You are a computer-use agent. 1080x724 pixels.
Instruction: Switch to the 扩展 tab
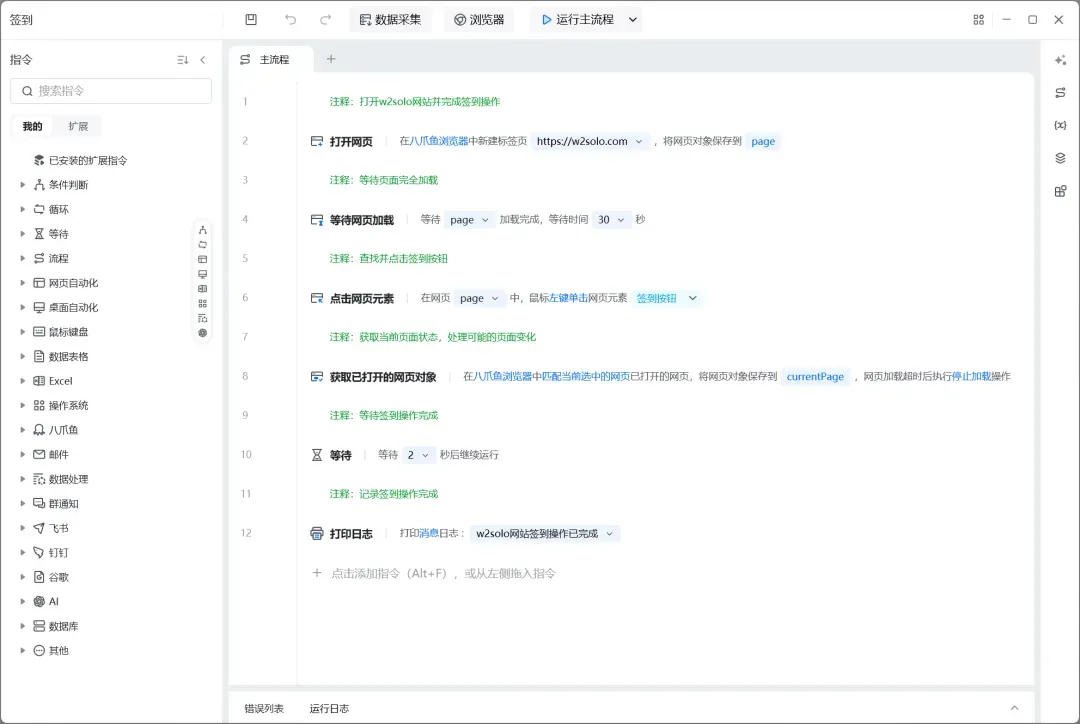point(78,126)
